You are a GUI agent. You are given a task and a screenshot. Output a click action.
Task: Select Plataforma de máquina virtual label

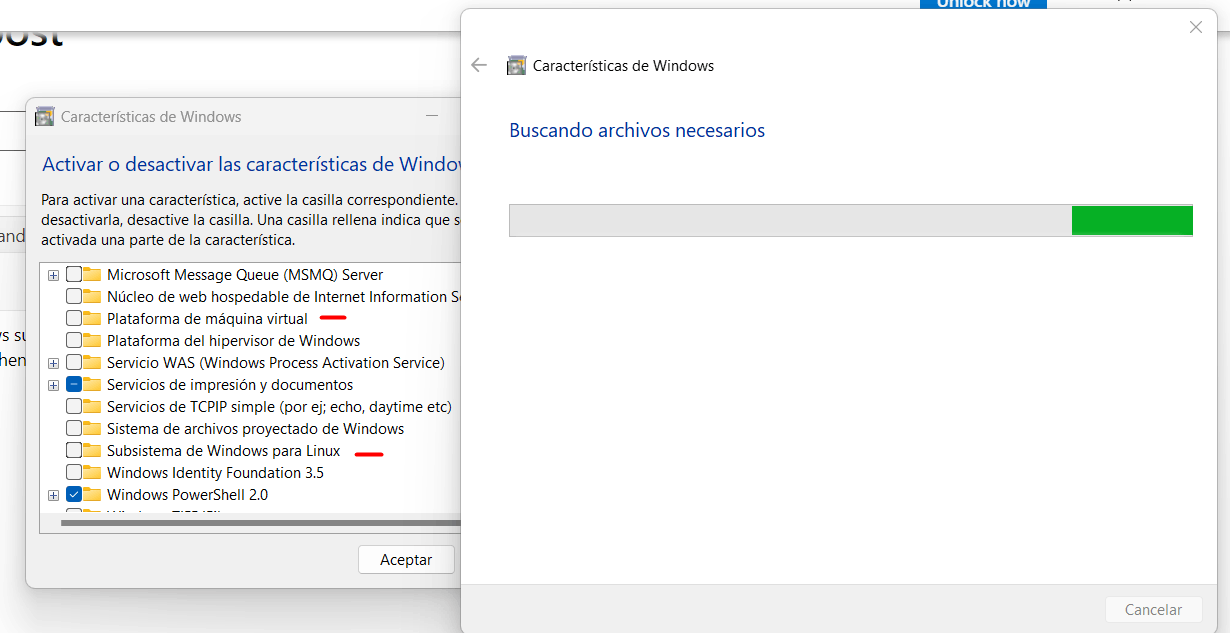coord(207,319)
